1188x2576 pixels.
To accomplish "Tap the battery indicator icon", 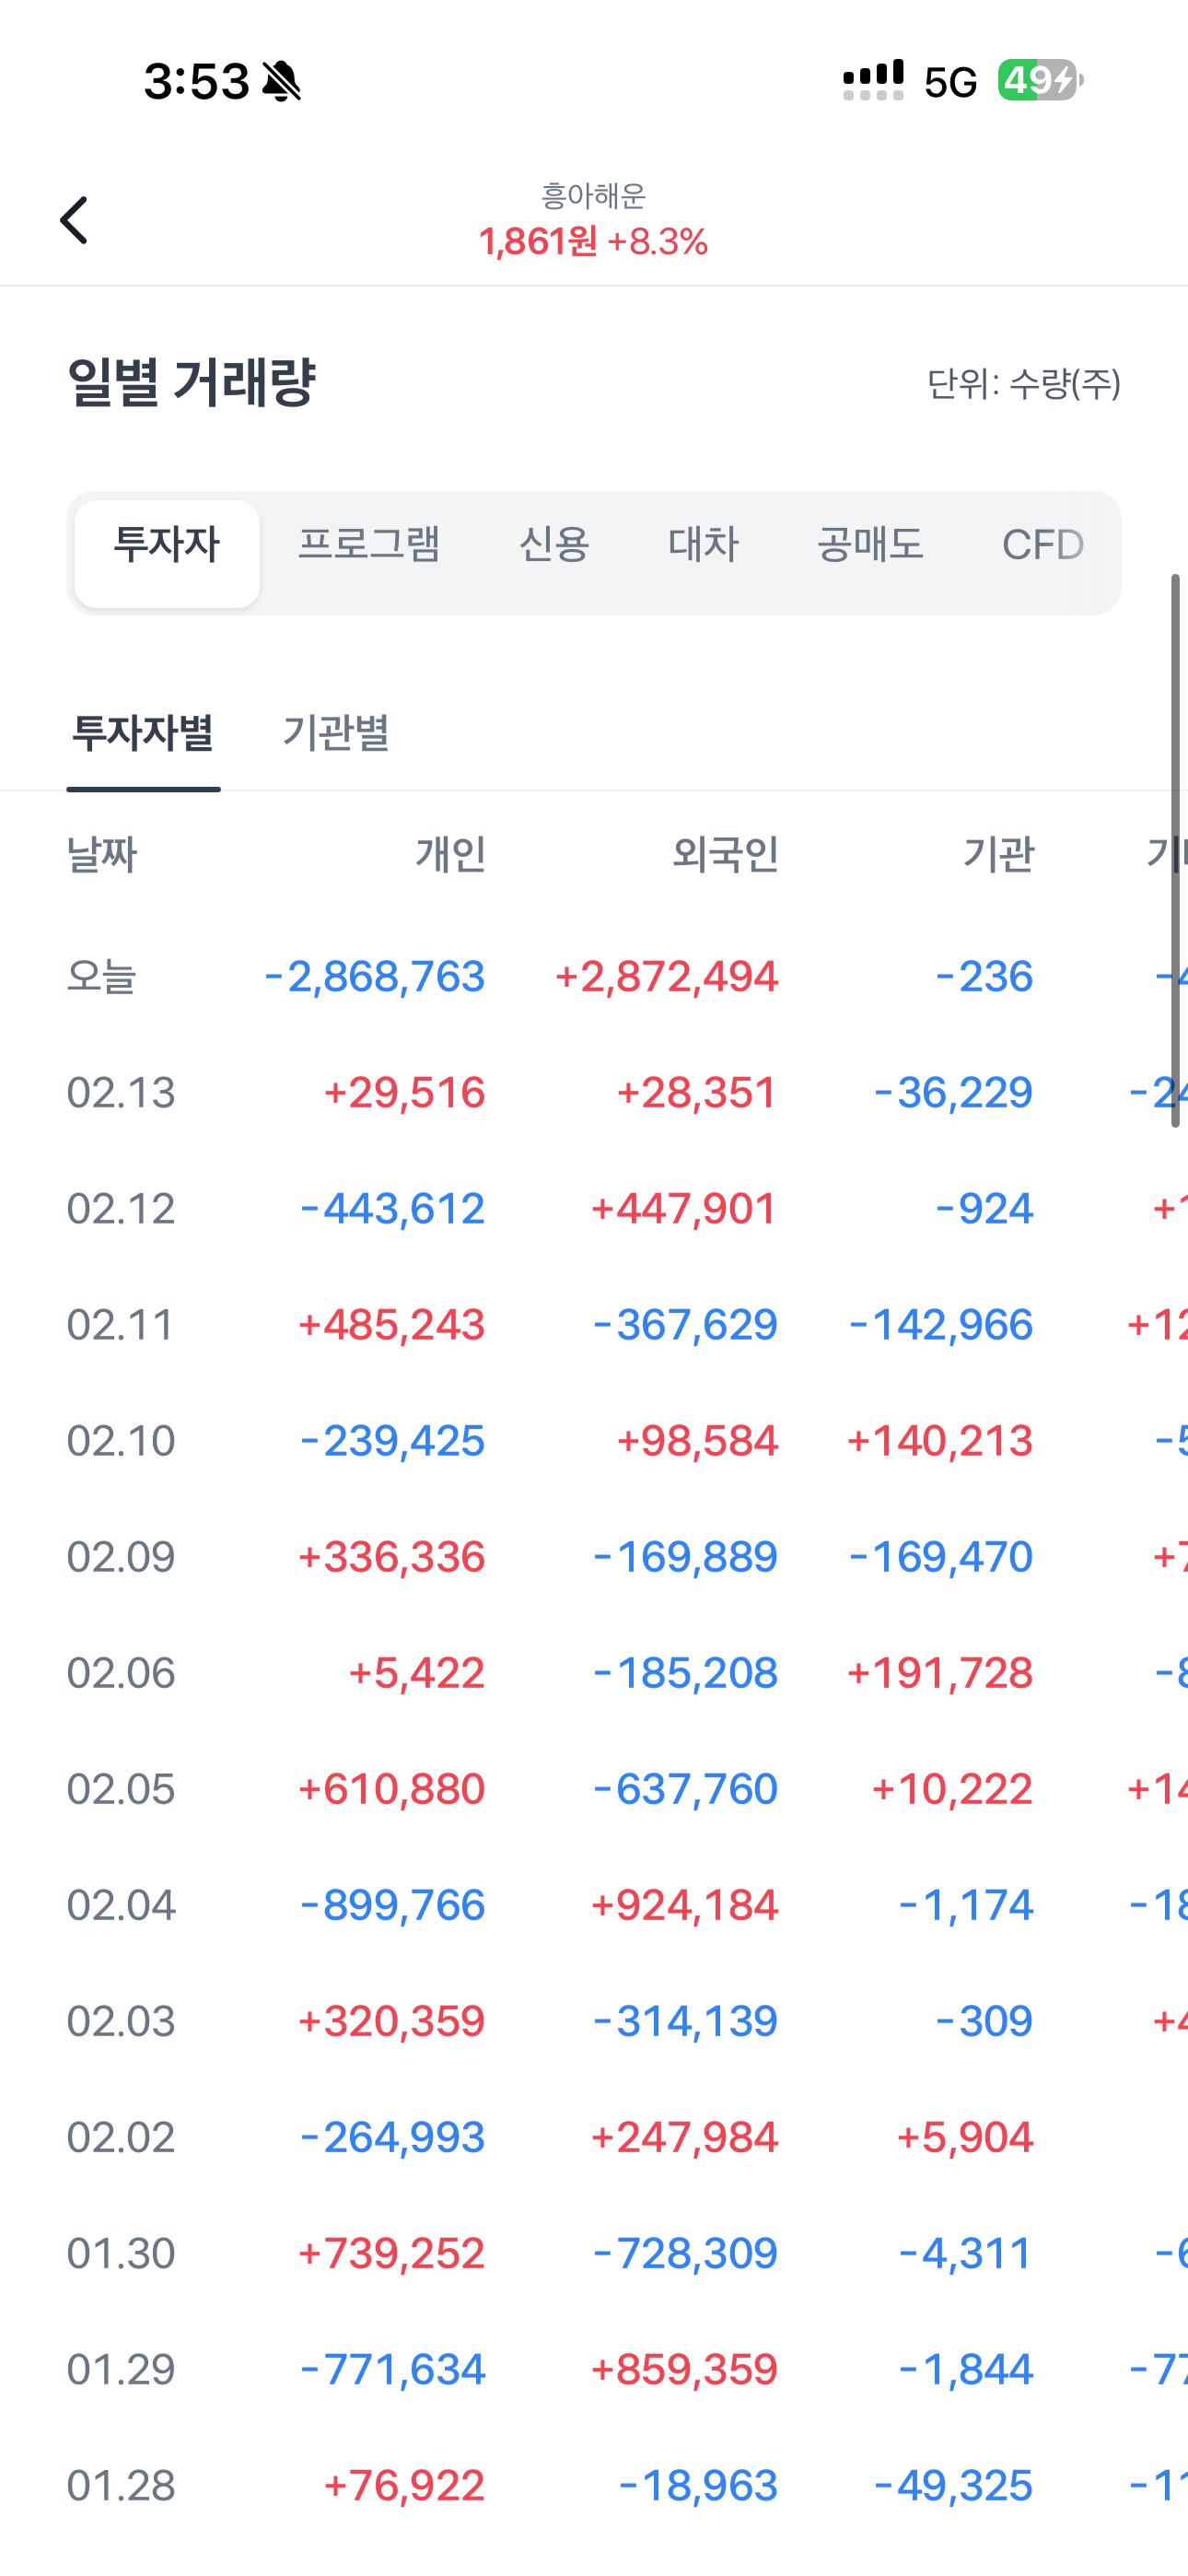I will click(1040, 80).
